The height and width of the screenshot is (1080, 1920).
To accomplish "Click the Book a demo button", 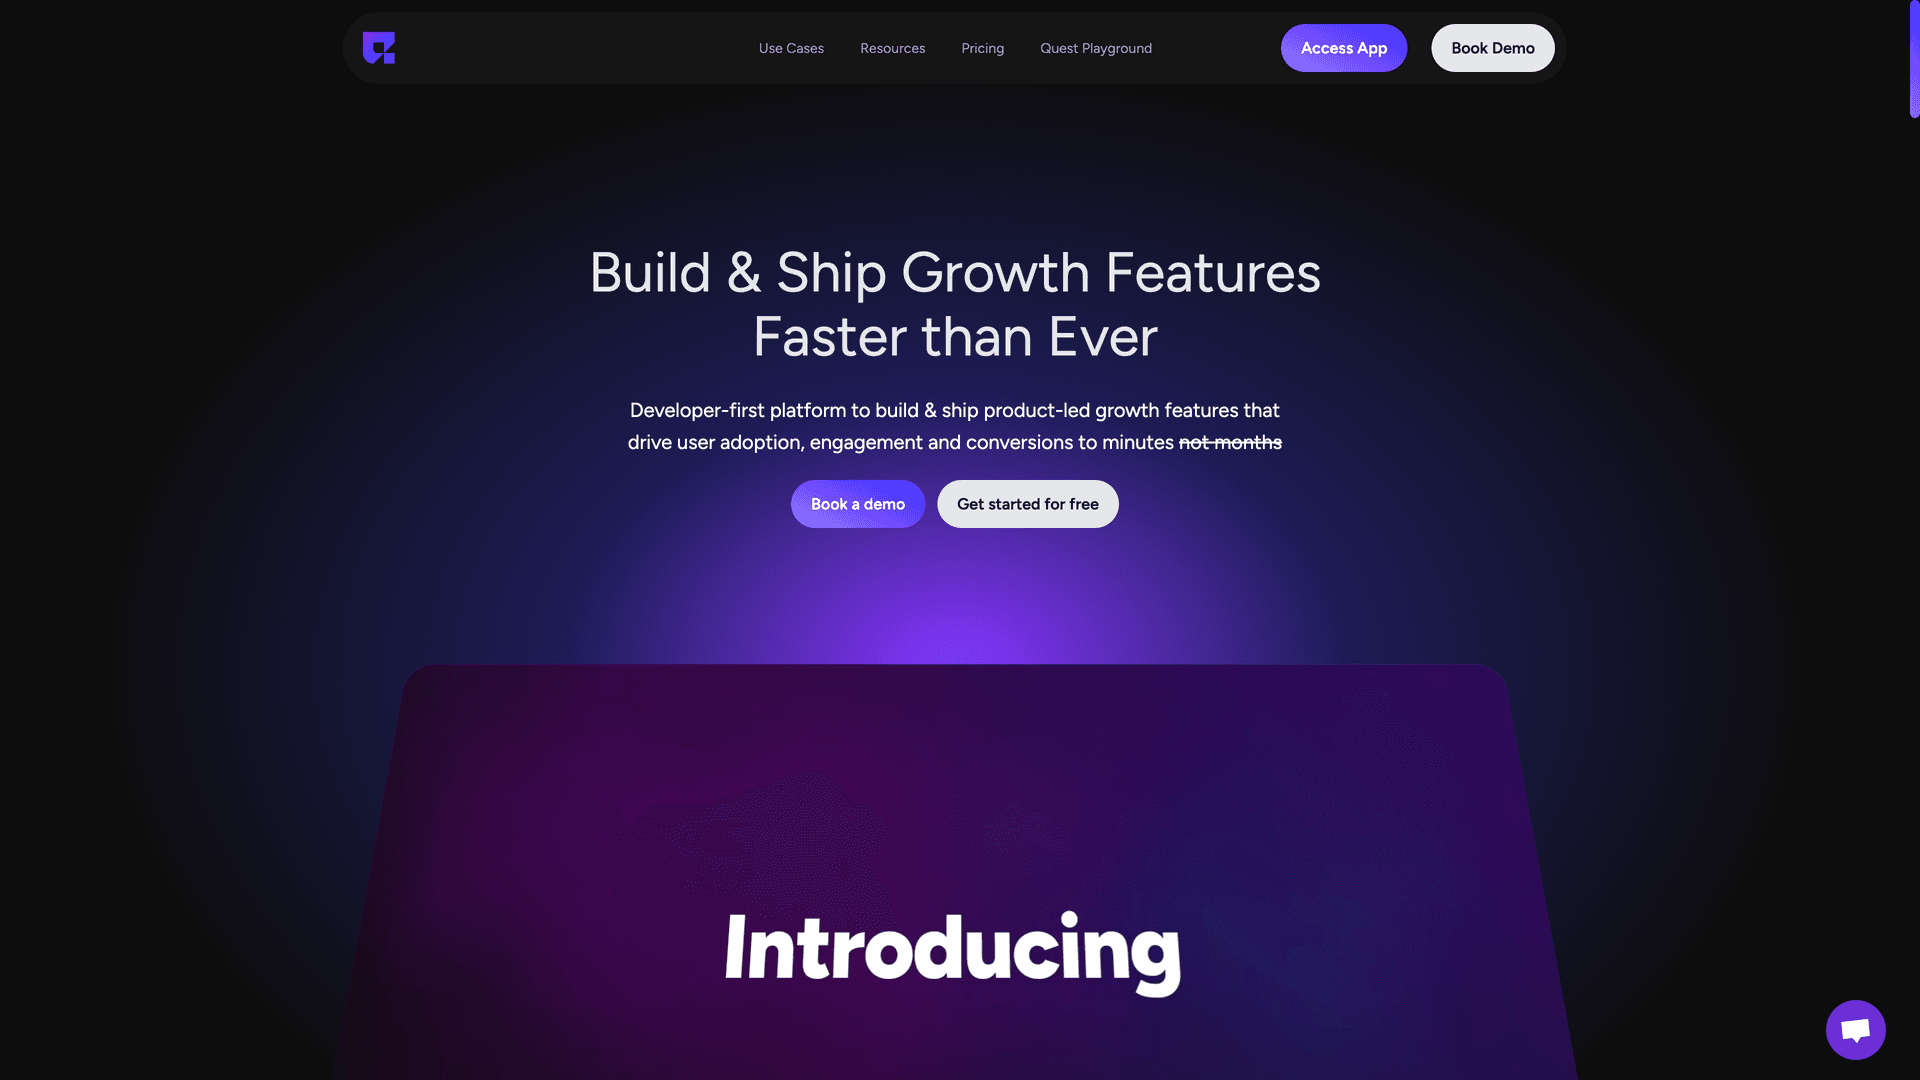I will pos(857,504).
